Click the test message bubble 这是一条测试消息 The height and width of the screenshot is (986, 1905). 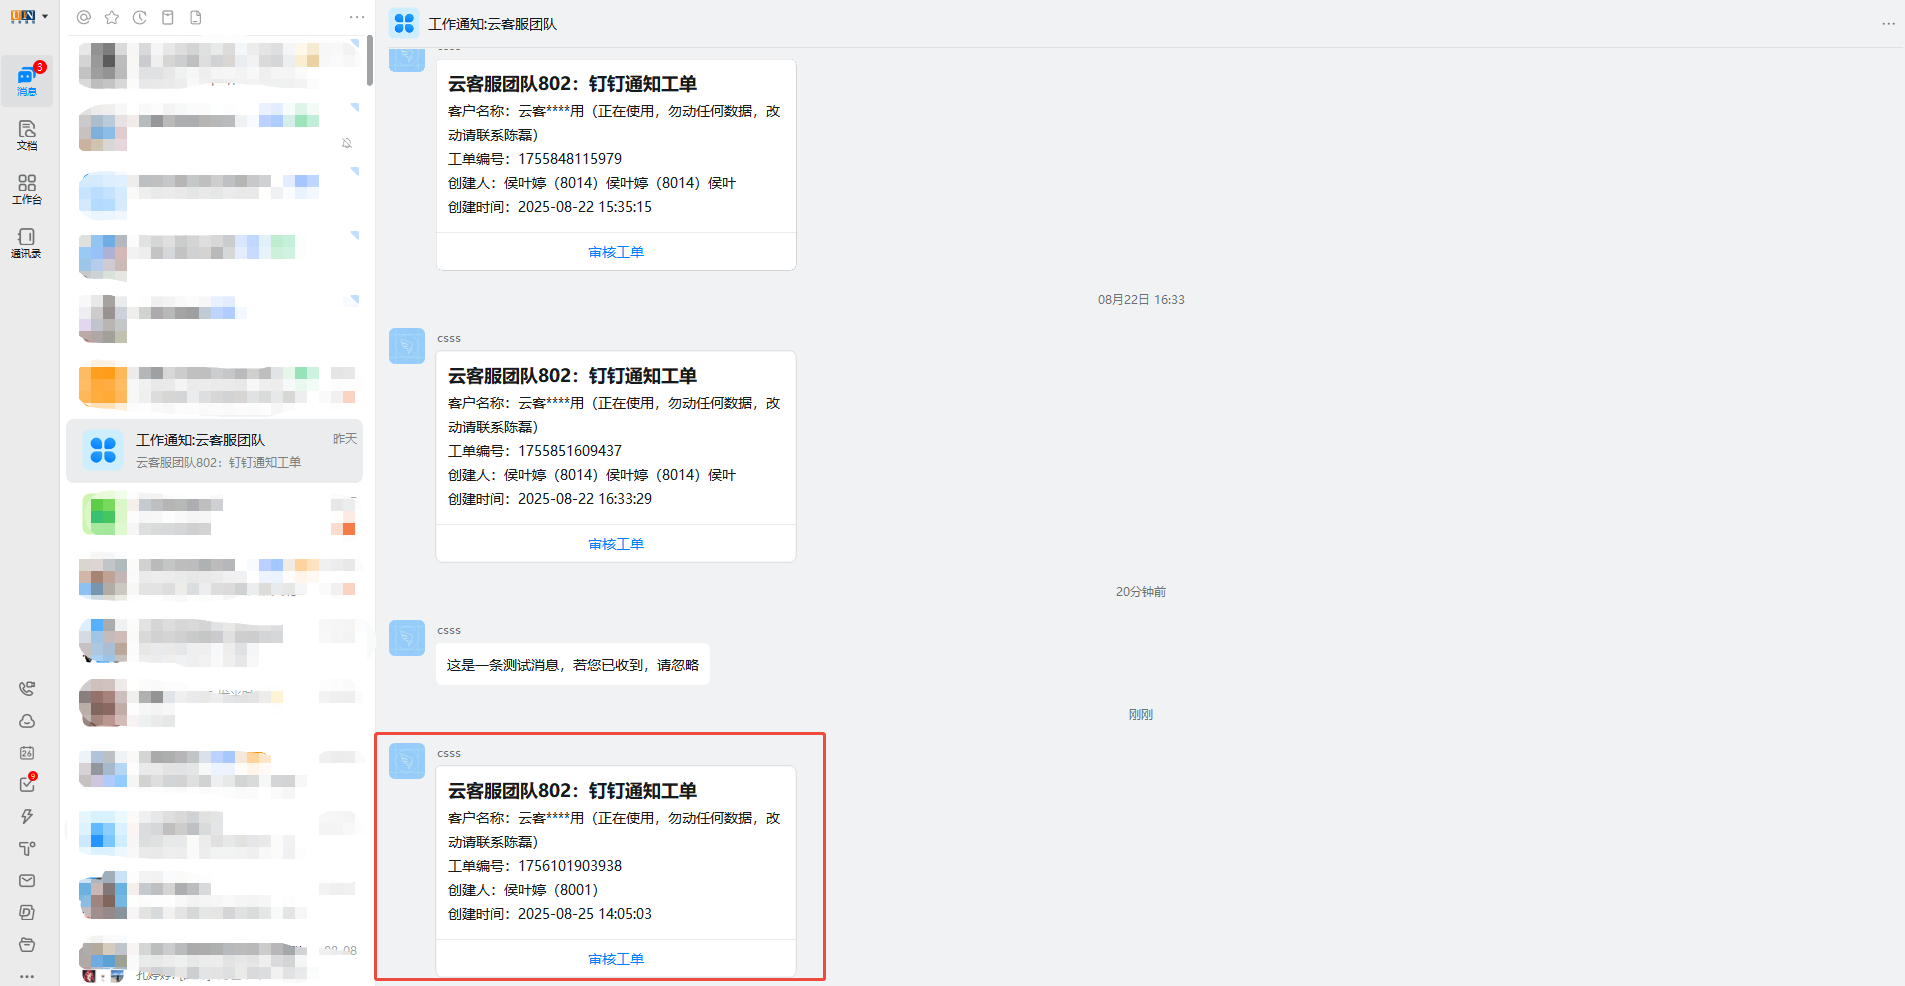click(x=572, y=665)
